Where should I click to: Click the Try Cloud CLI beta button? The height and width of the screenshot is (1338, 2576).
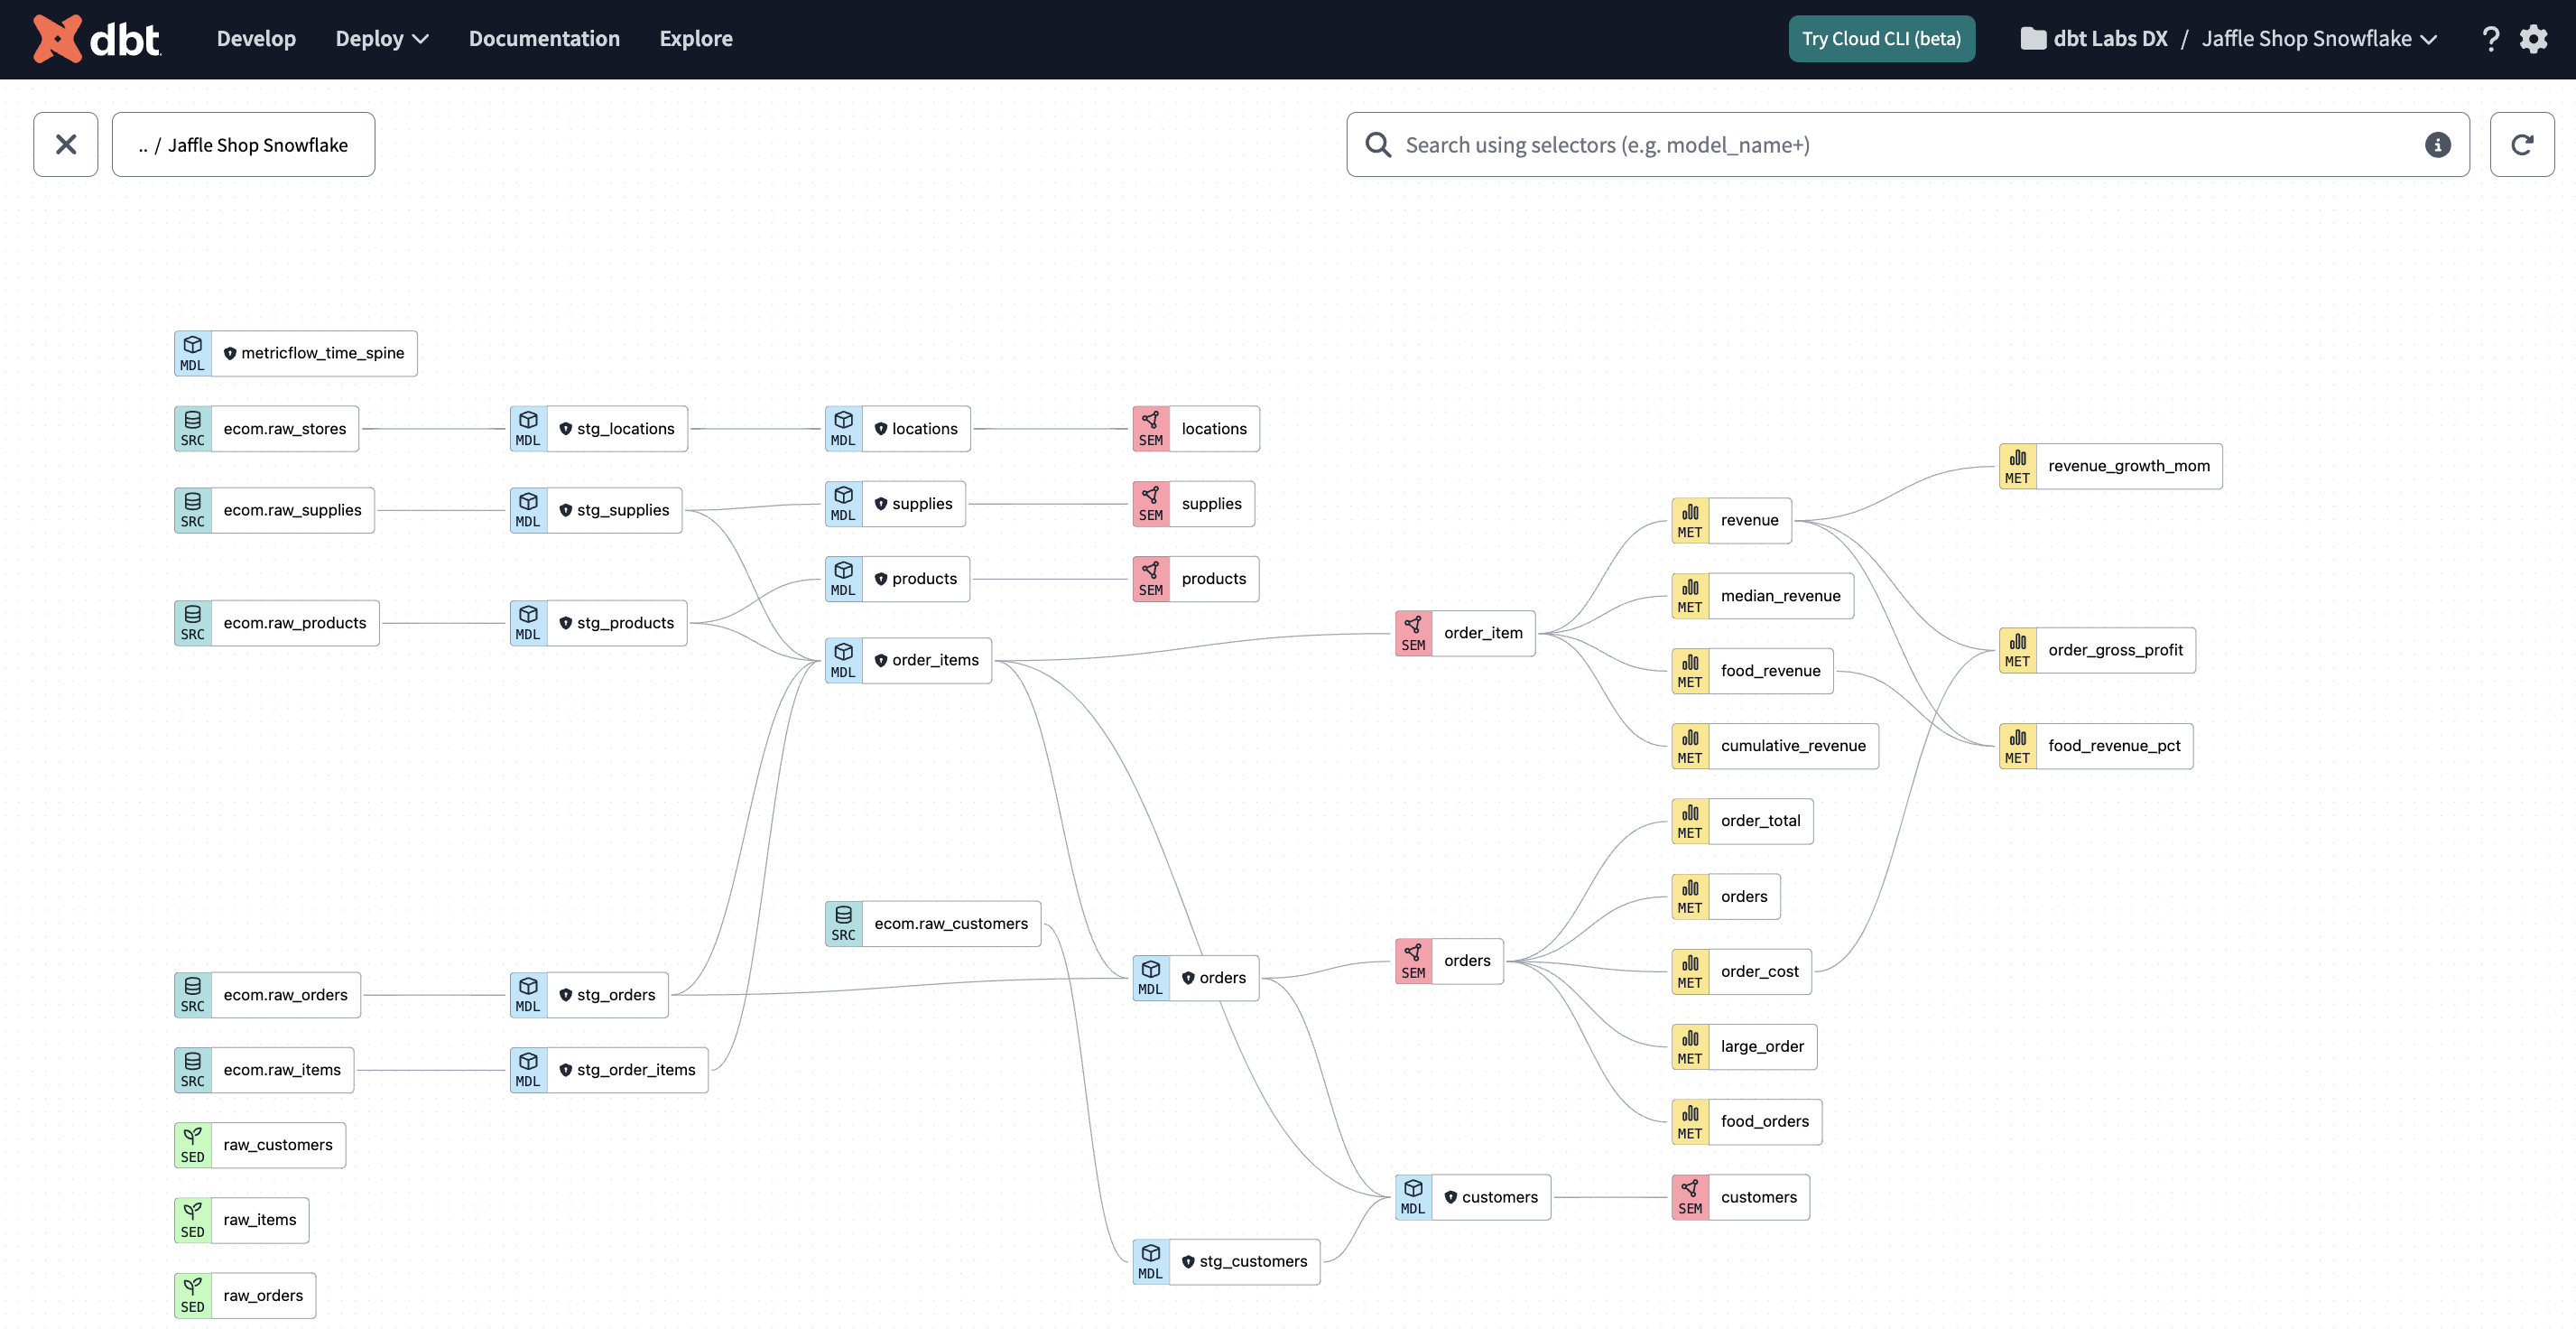(x=1881, y=38)
